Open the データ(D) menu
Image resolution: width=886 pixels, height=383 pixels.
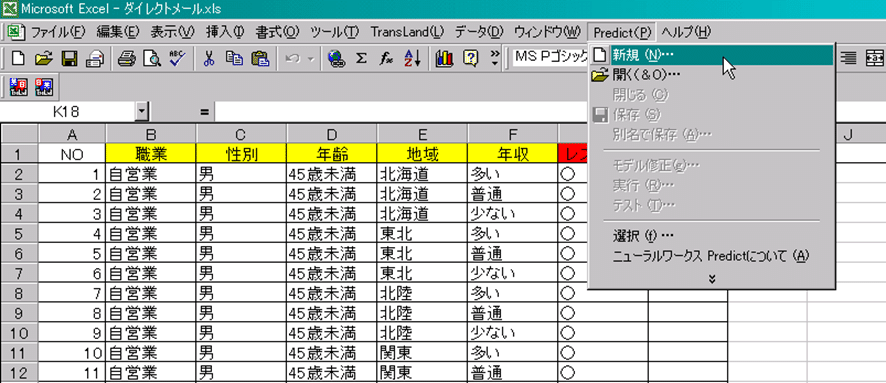[479, 32]
